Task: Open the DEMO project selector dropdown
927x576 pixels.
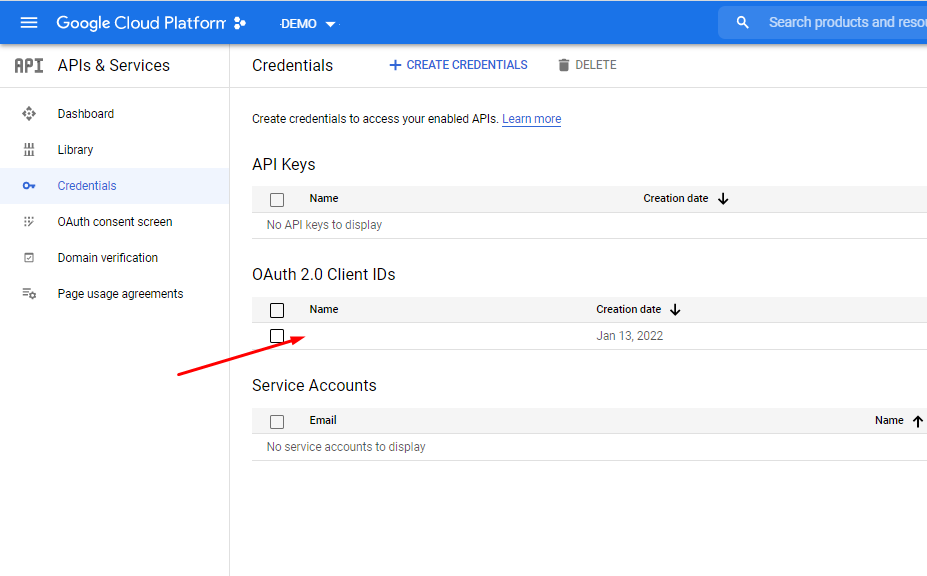Action: point(308,24)
